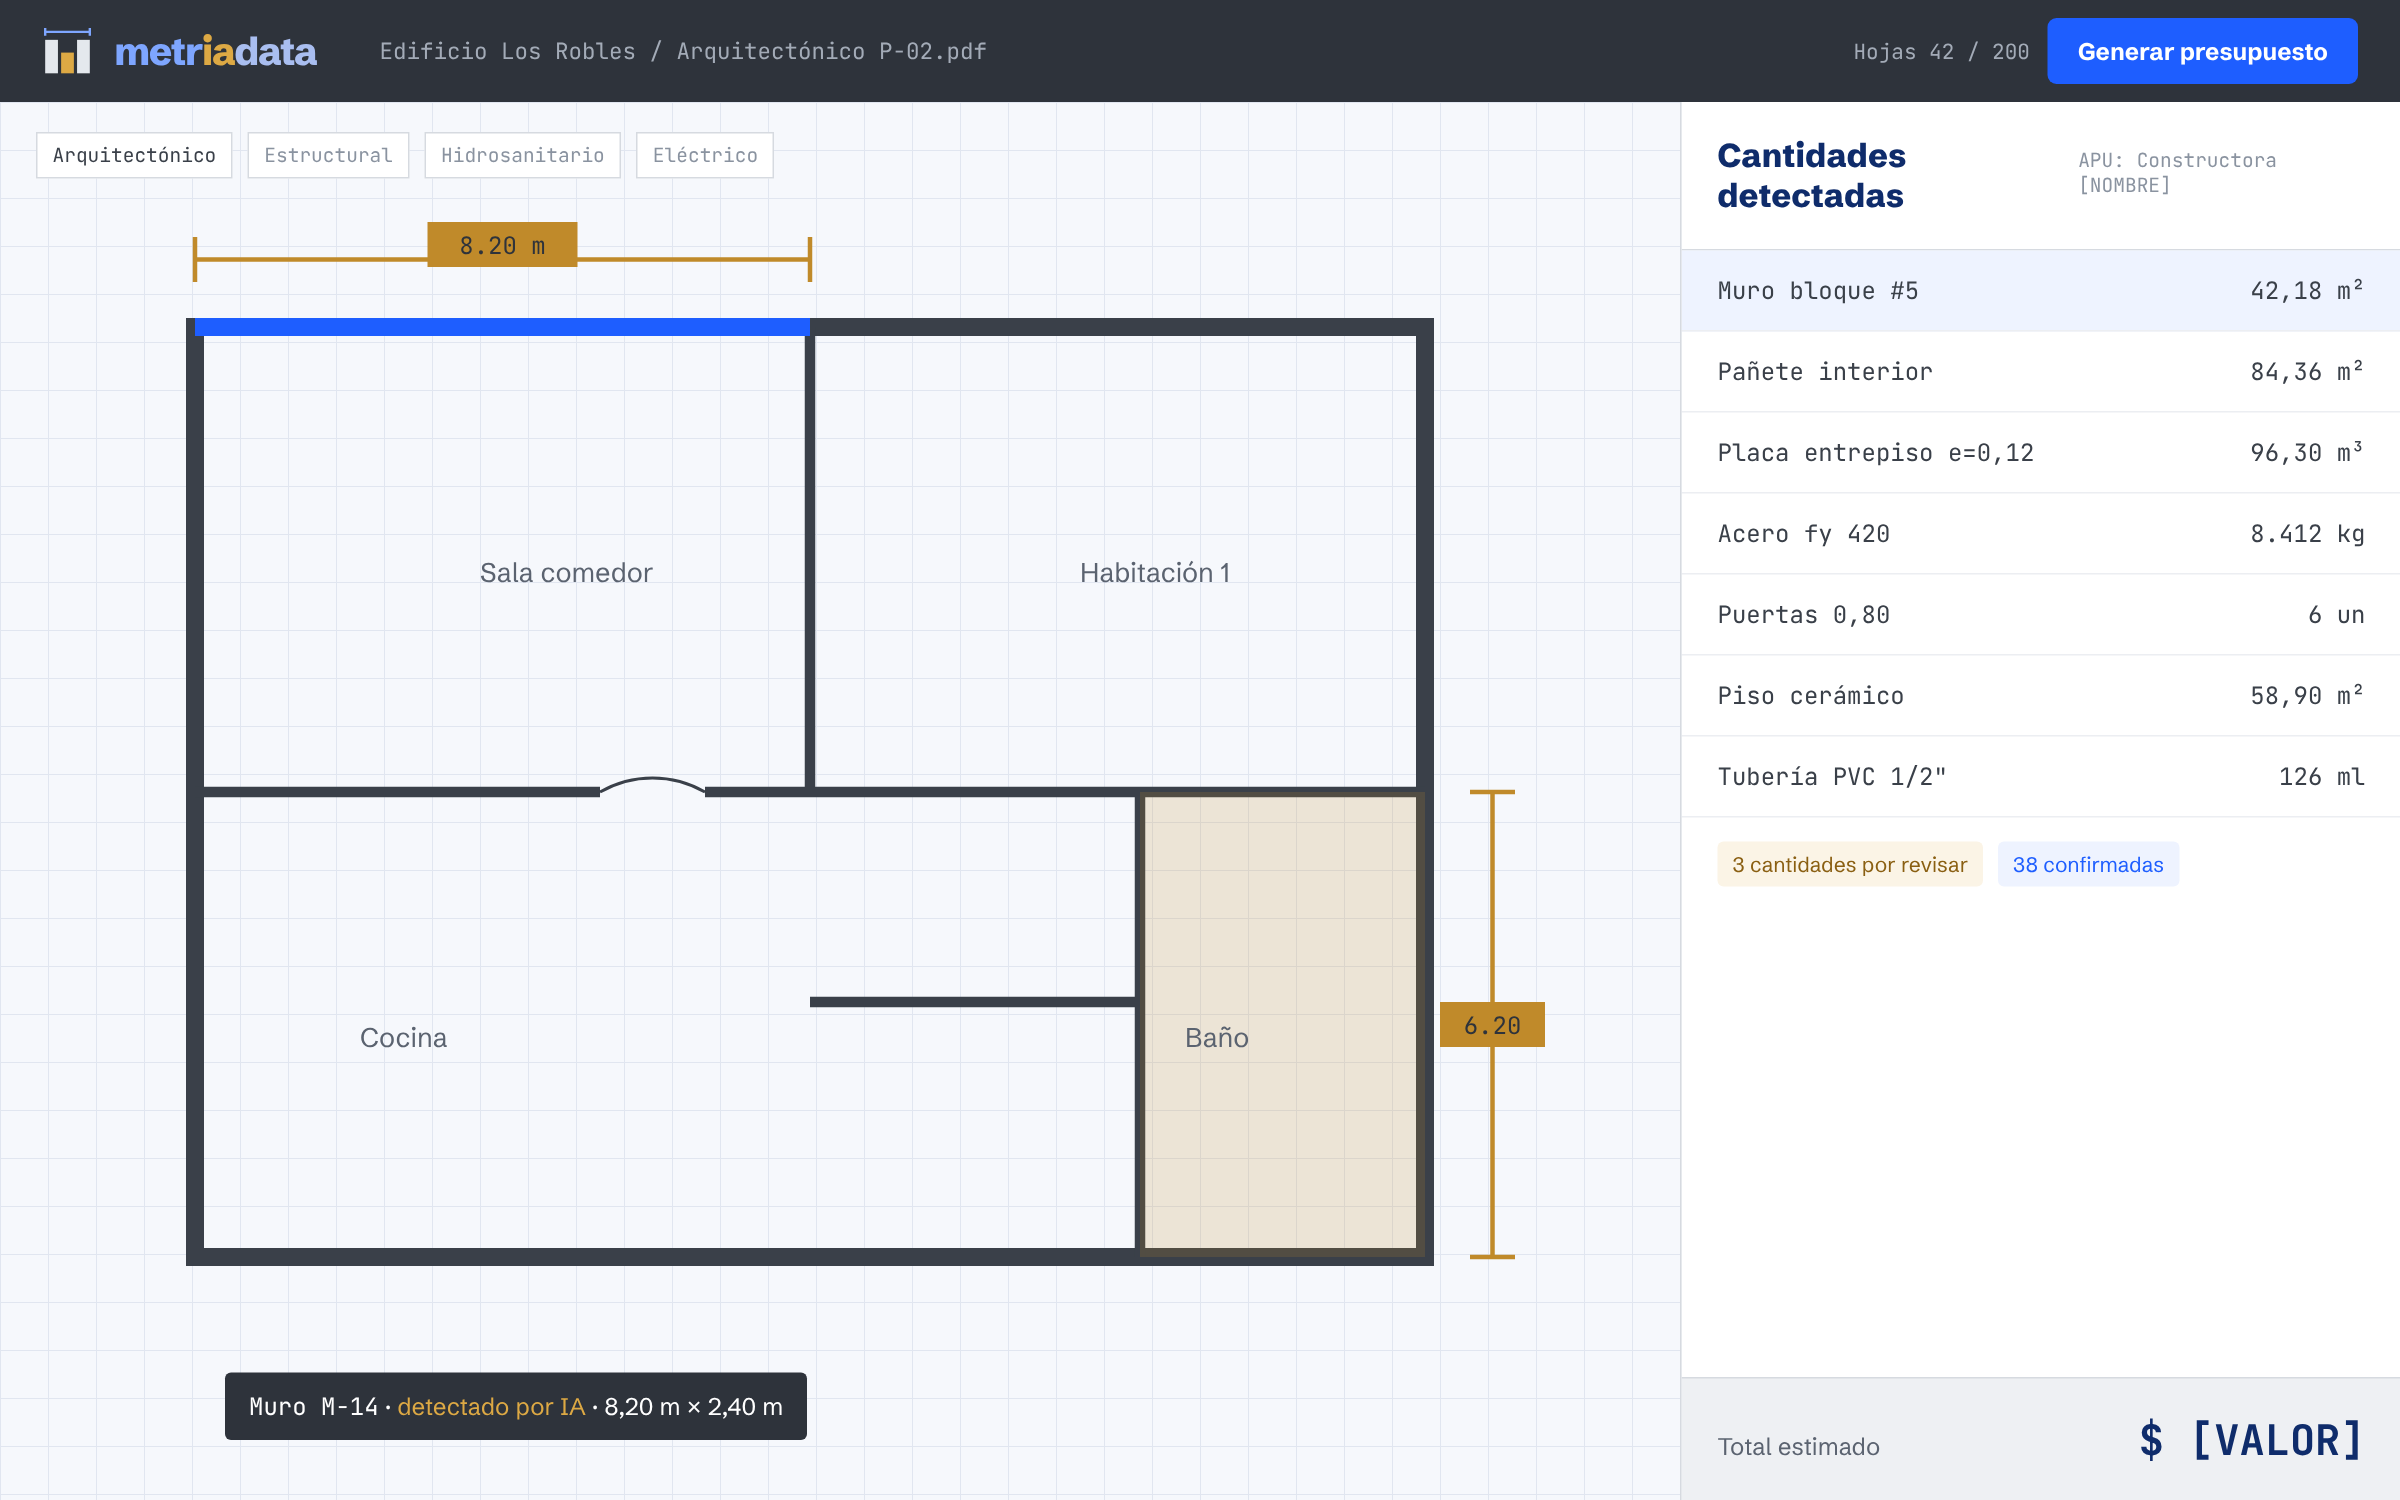Switch to the Eléctrico tab

pyautogui.click(x=705, y=155)
